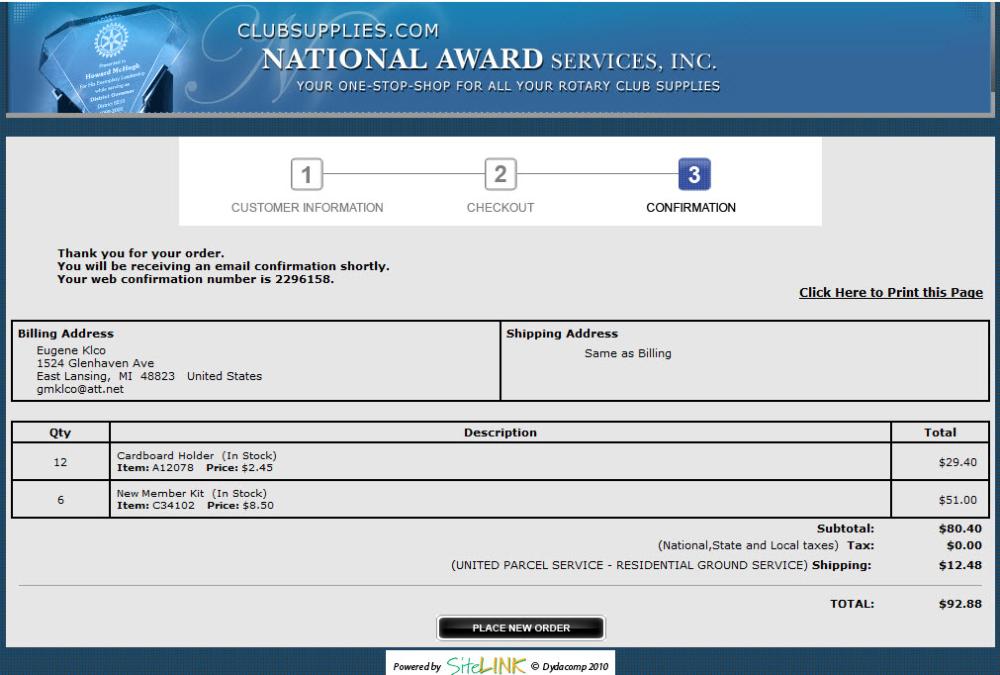Select the Confirmation step label
The width and height of the screenshot is (1000, 675).
click(691, 207)
